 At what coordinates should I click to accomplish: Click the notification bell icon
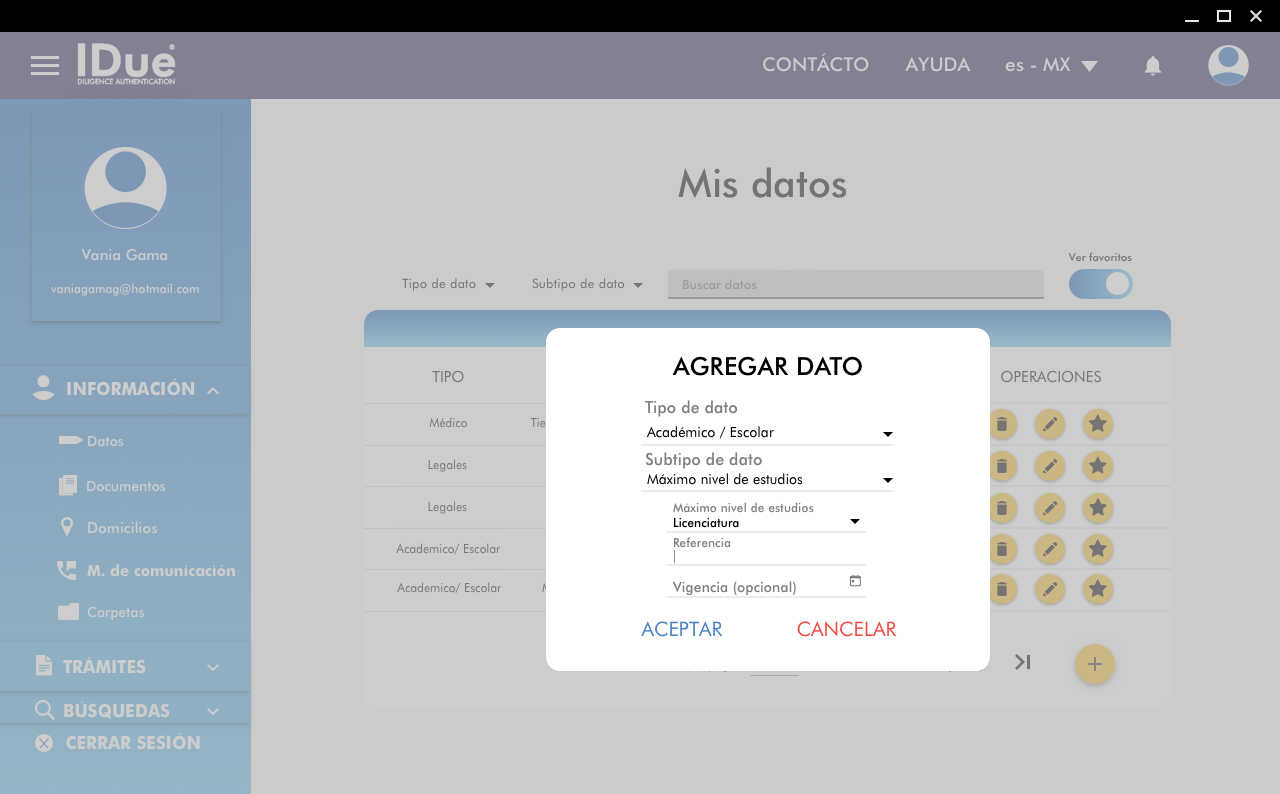1152,66
